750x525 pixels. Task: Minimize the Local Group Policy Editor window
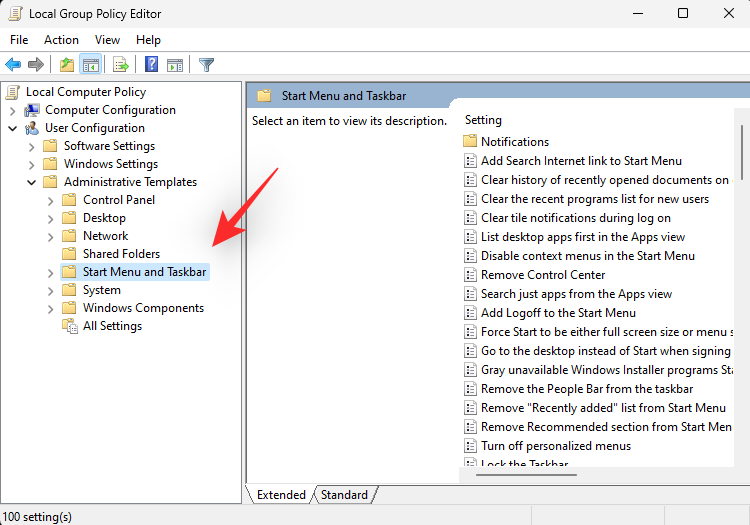638,13
